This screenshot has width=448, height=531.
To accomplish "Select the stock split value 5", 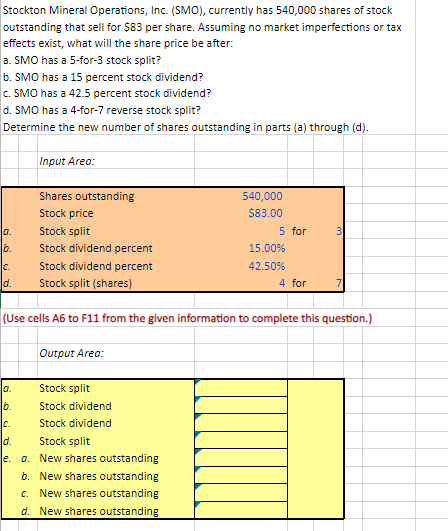I will point(282,231).
